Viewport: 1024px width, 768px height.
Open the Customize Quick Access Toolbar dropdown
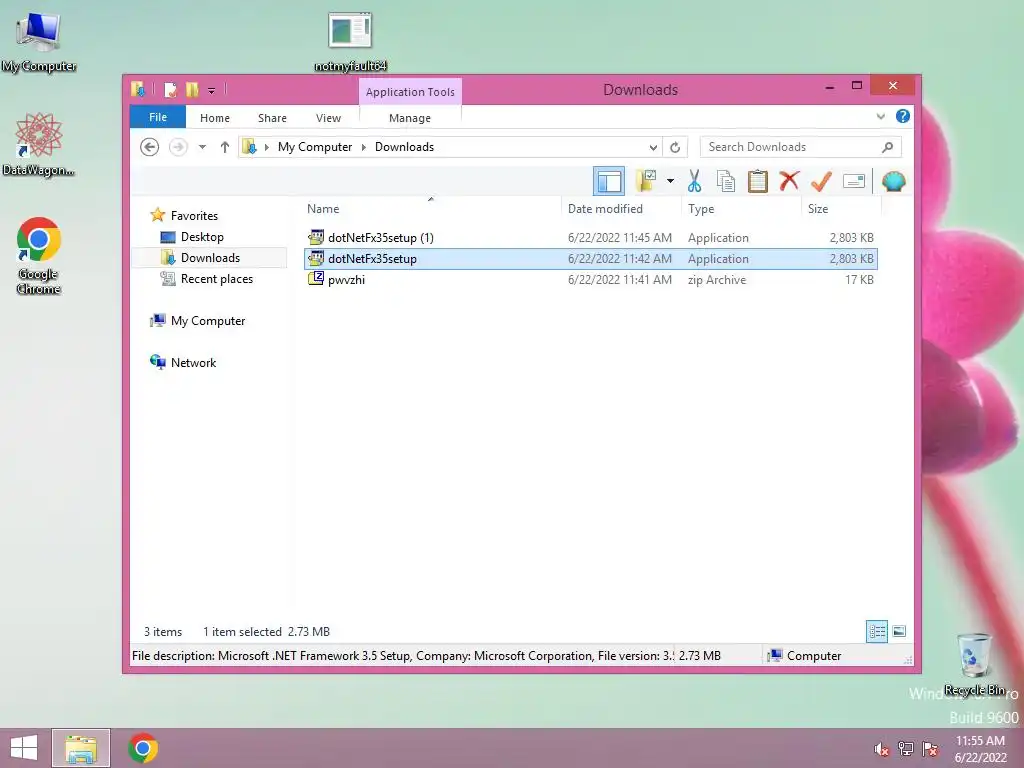tap(212, 90)
